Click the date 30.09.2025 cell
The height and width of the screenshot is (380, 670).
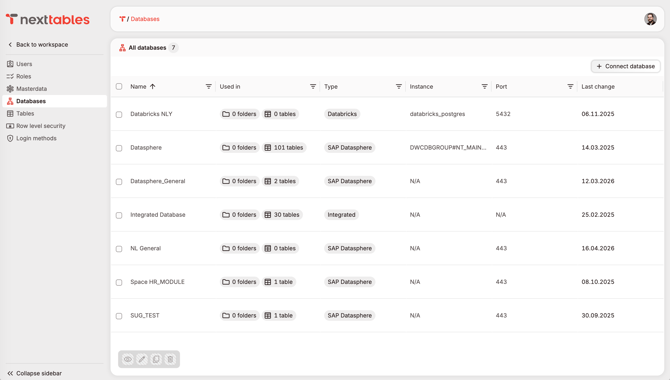click(598, 315)
